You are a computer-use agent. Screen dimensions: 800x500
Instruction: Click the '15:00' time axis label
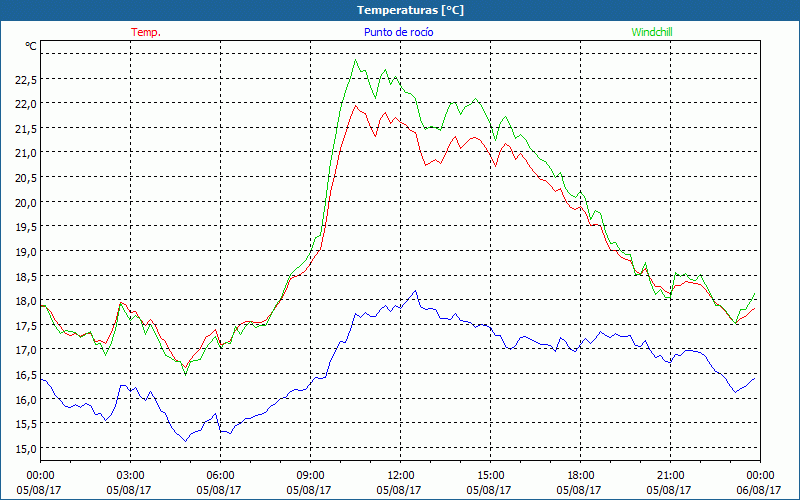pos(490,475)
